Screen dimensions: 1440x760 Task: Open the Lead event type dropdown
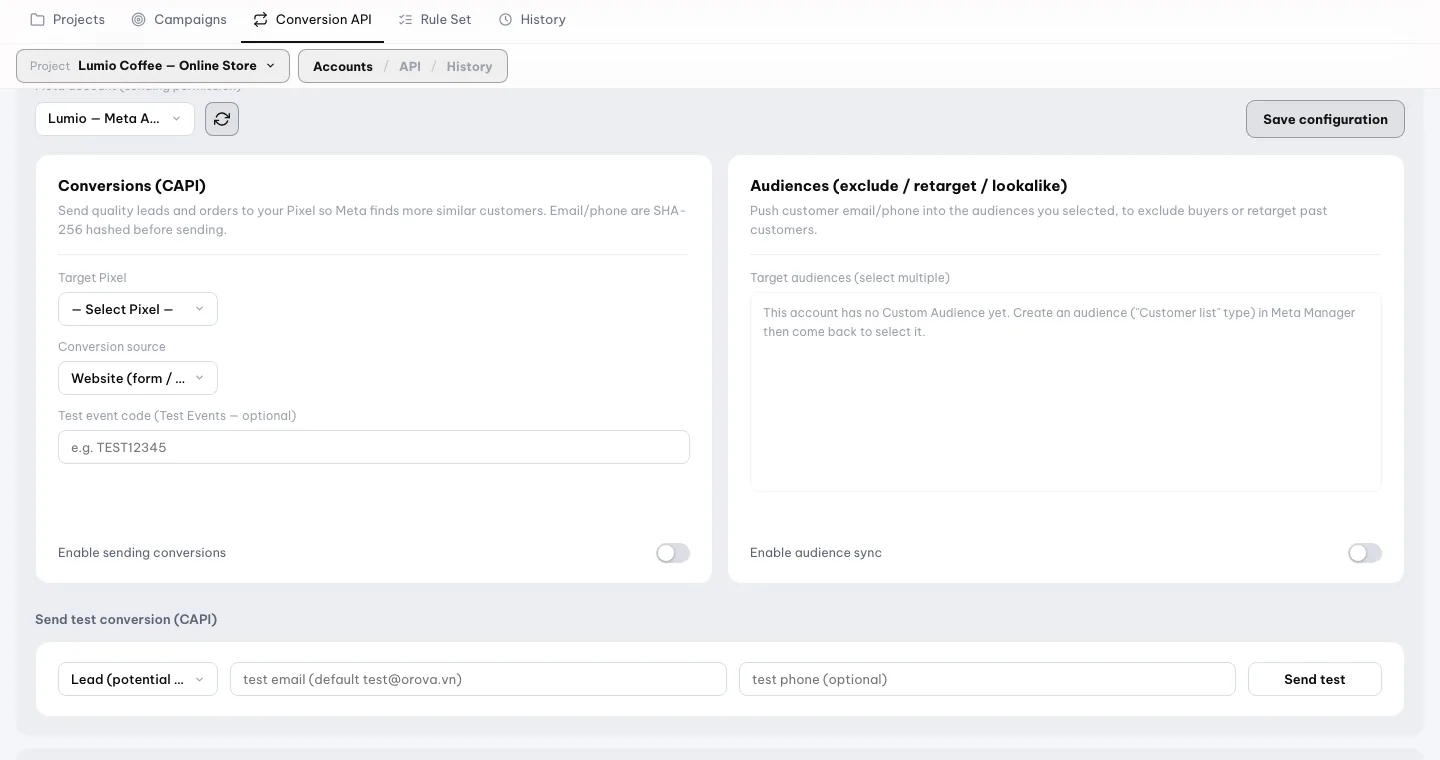pos(138,679)
